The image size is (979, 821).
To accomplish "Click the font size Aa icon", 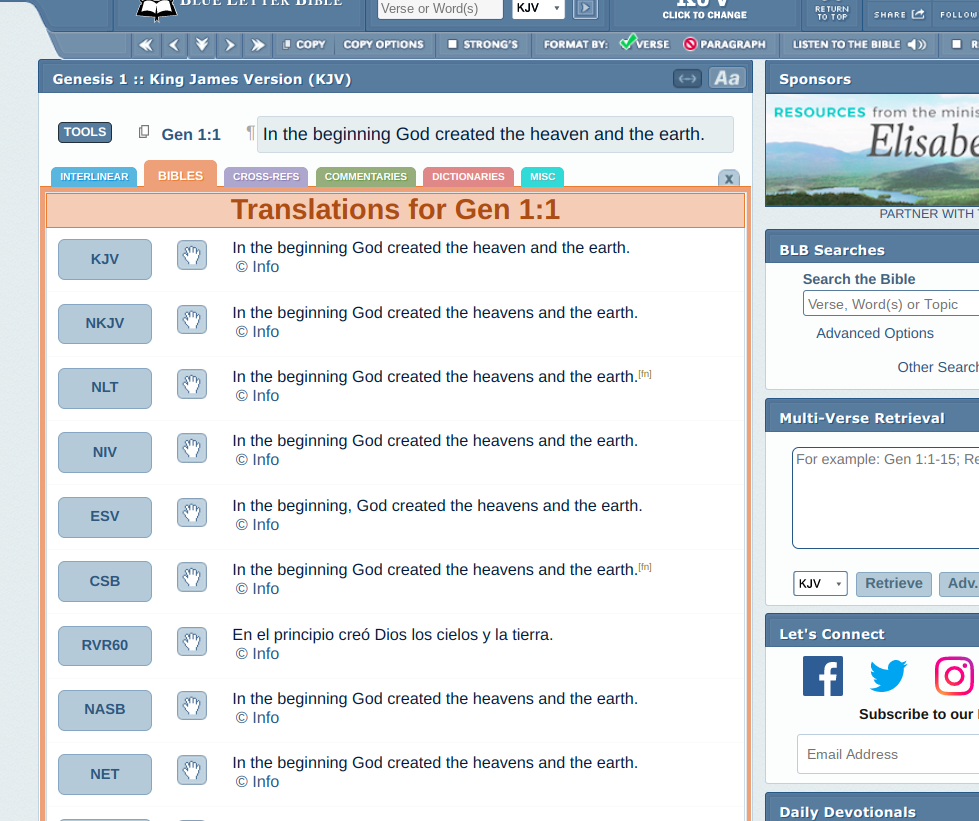I will [x=727, y=79].
